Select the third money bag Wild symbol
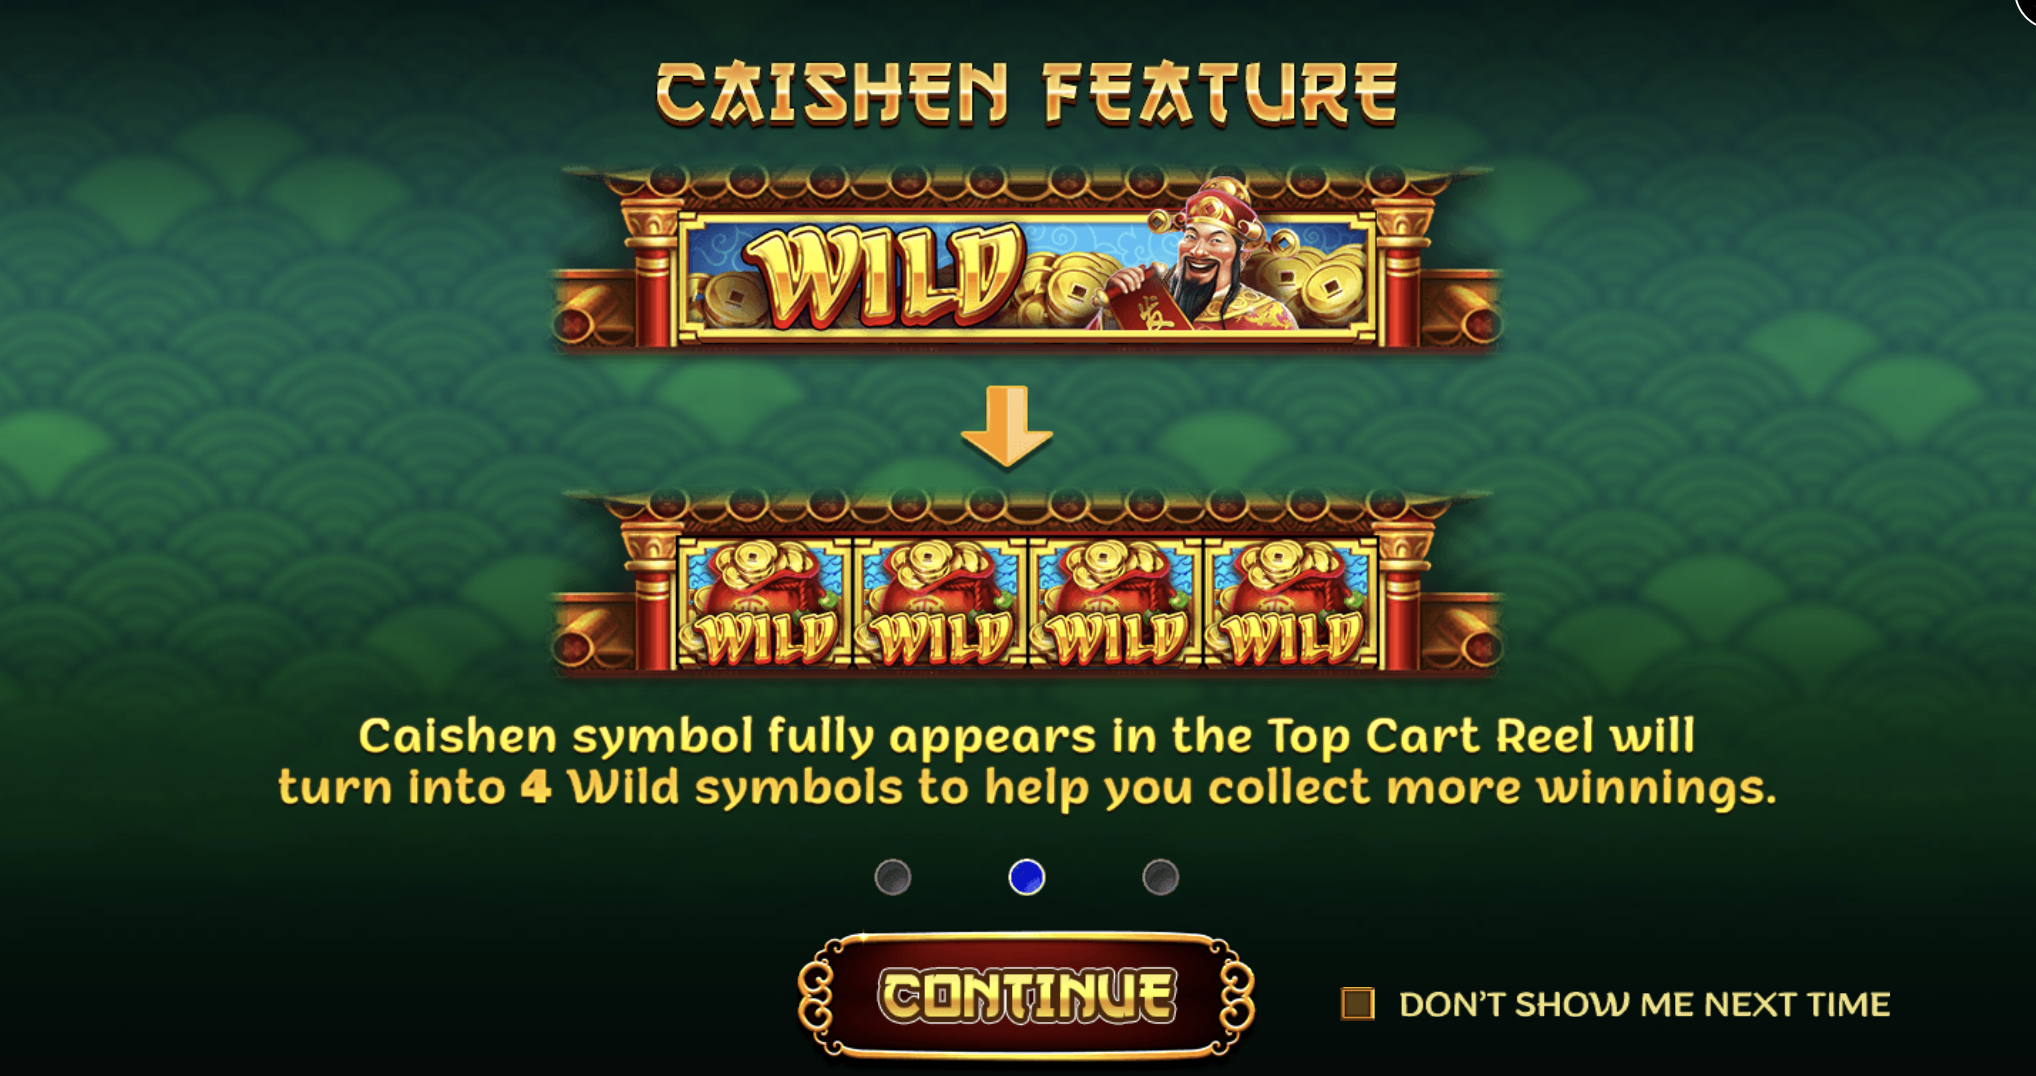 pos(1116,603)
